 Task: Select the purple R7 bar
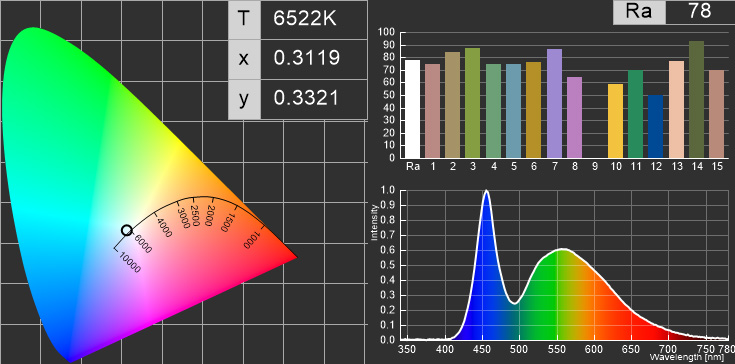(x=555, y=103)
